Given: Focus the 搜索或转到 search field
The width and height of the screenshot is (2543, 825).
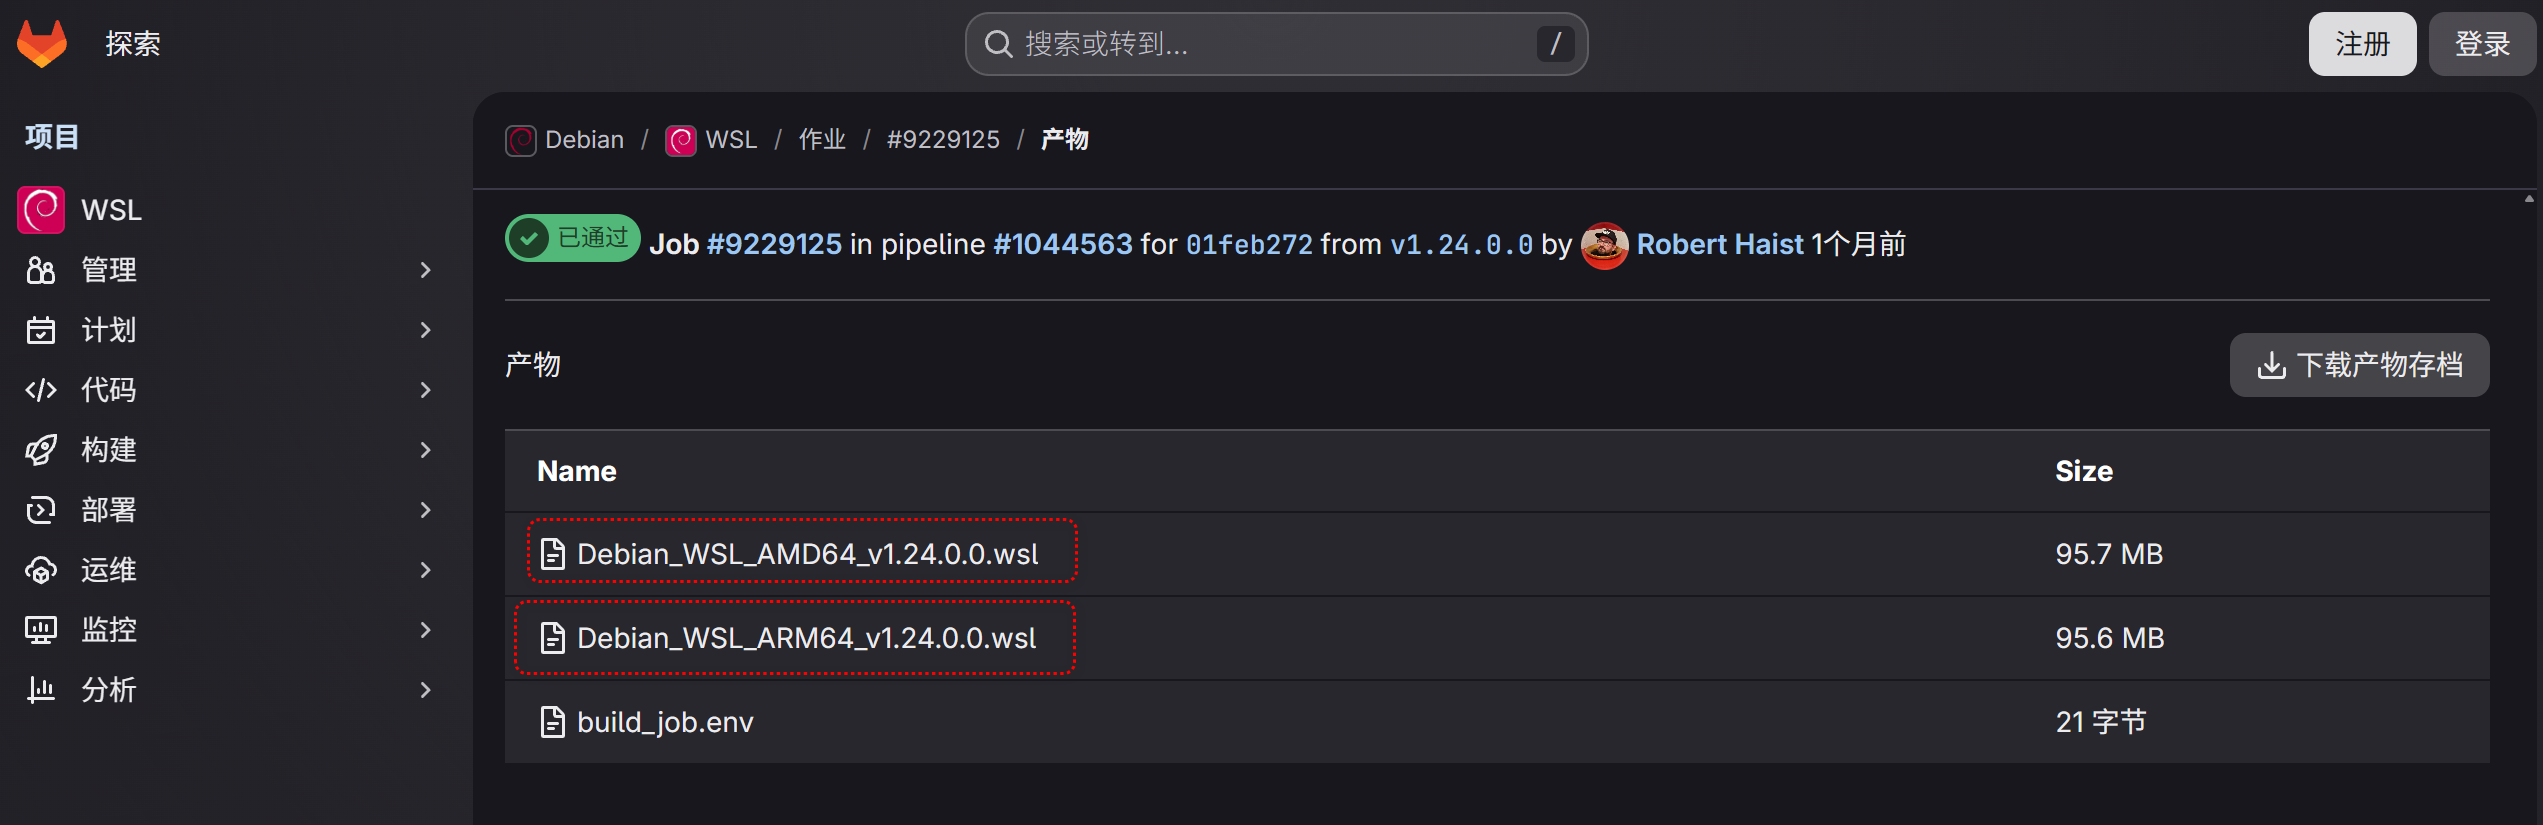Looking at the screenshot, I should pos(1276,44).
